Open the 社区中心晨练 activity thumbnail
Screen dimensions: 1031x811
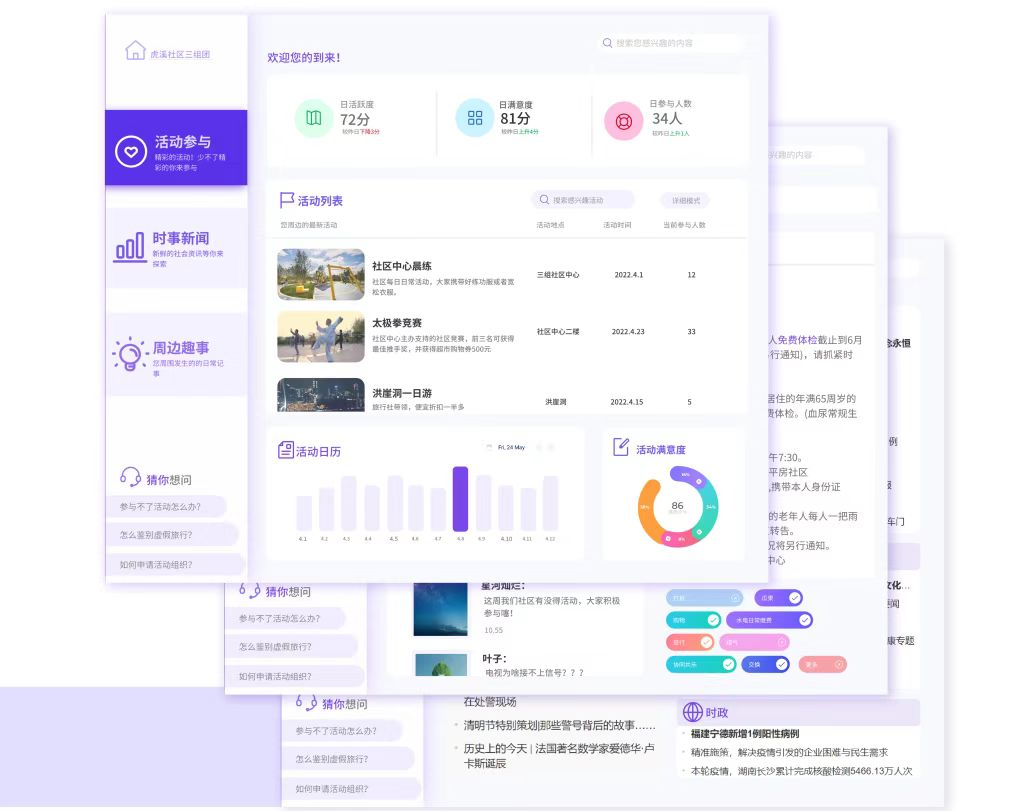pos(321,274)
